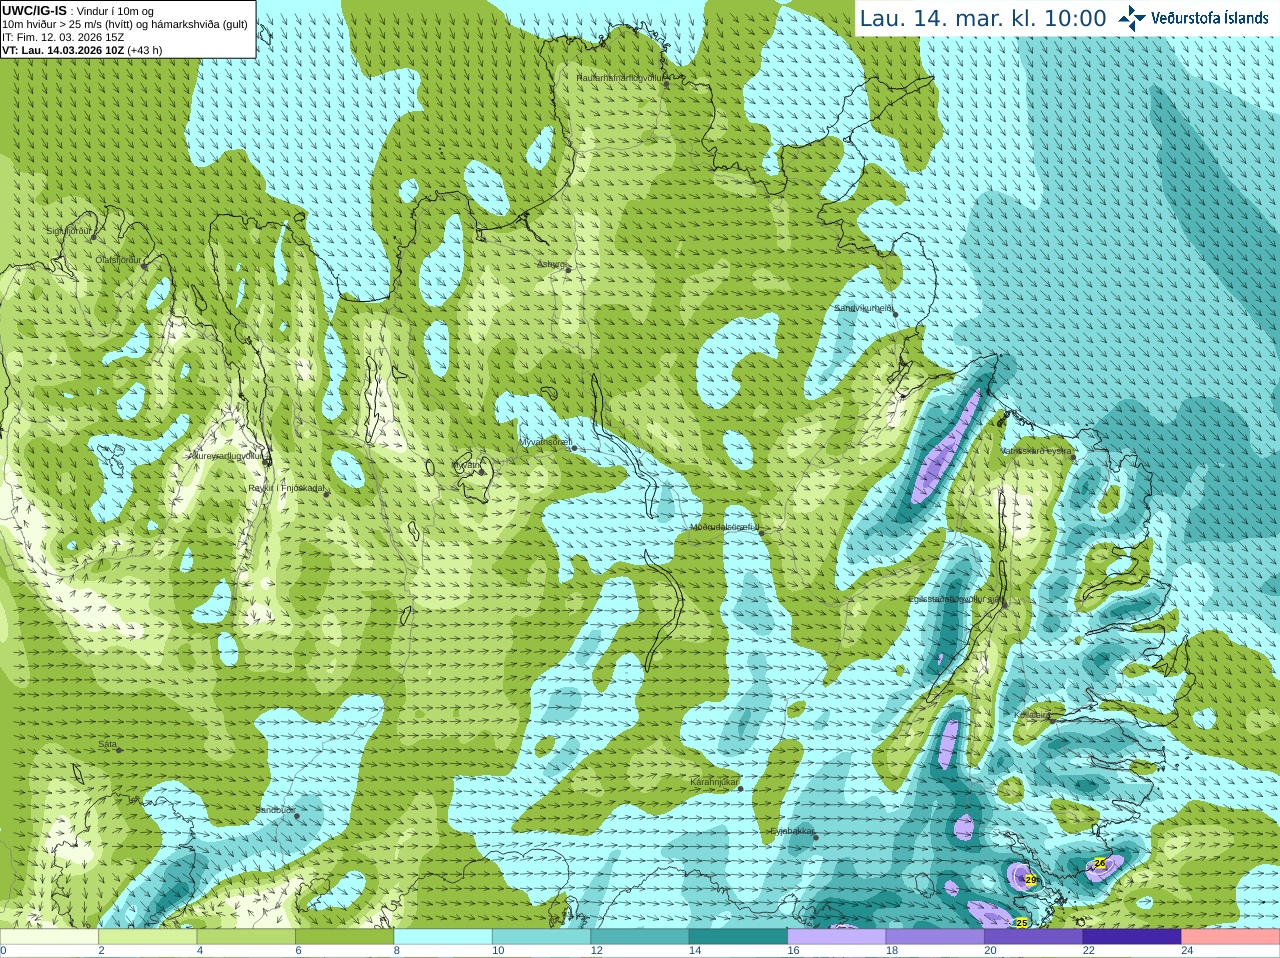This screenshot has height=958, width=1280.
Task: Select the 6–8 m/s legend swatch
Action: coord(344,937)
